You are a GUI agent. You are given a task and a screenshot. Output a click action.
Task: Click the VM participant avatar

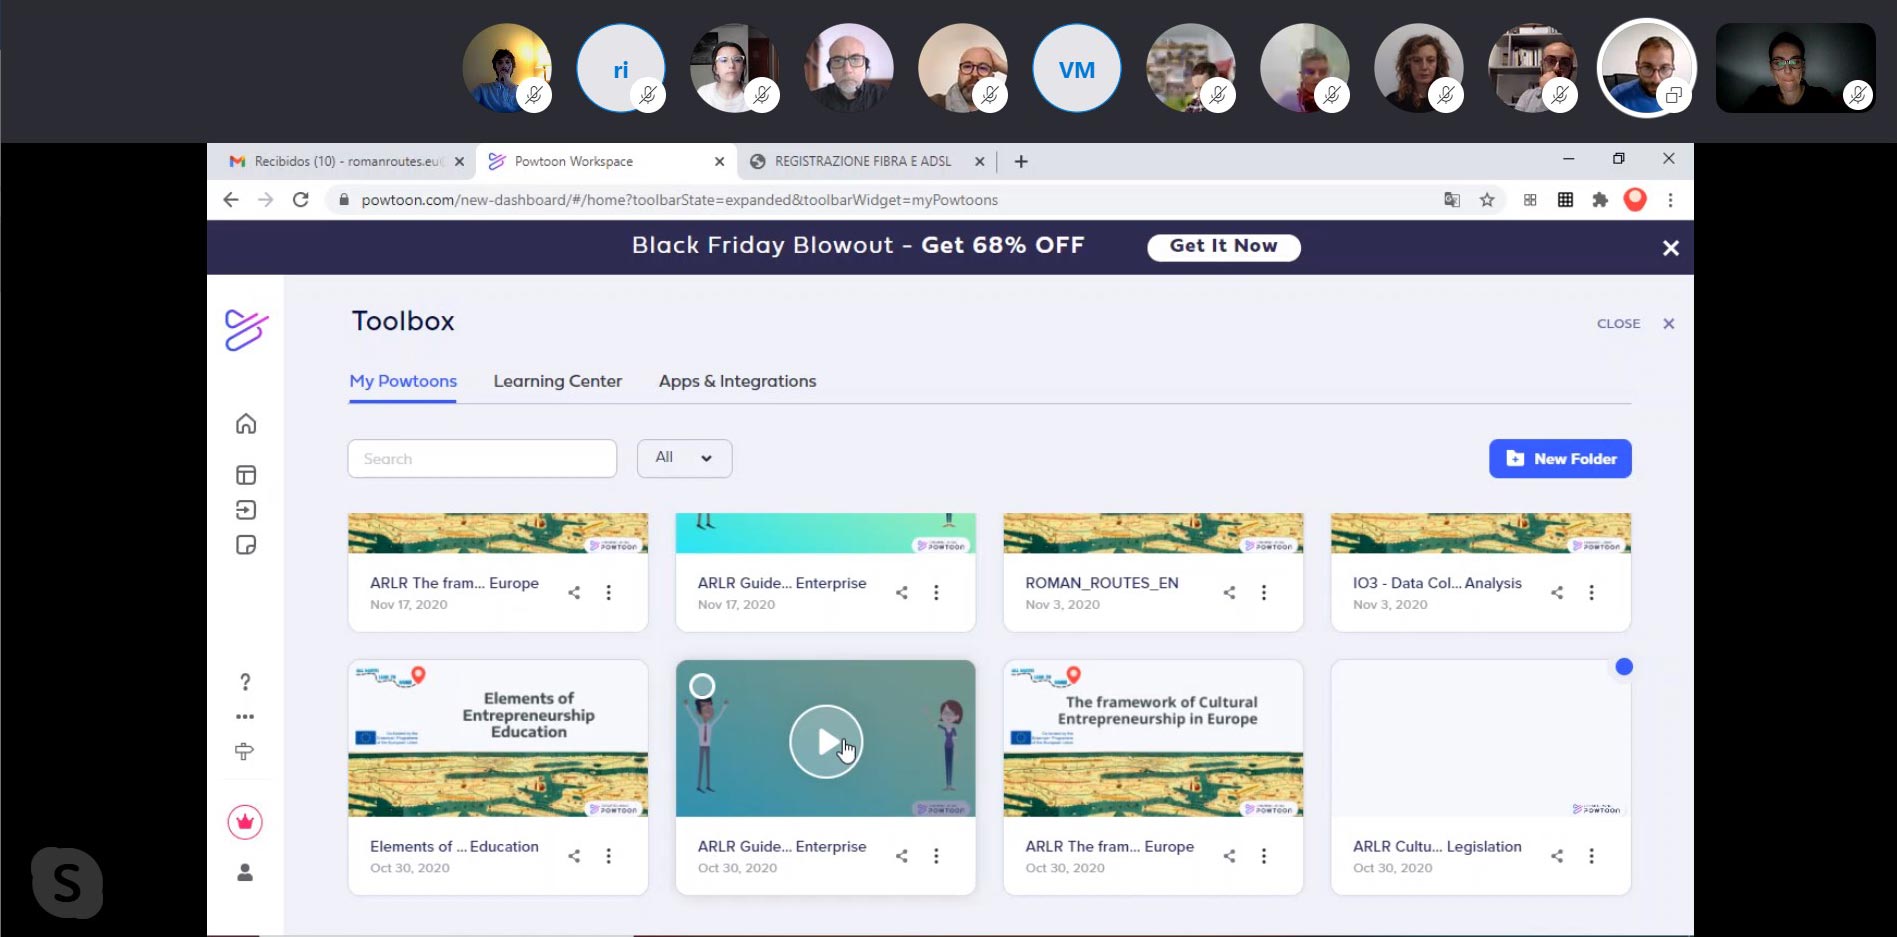[x=1077, y=69]
